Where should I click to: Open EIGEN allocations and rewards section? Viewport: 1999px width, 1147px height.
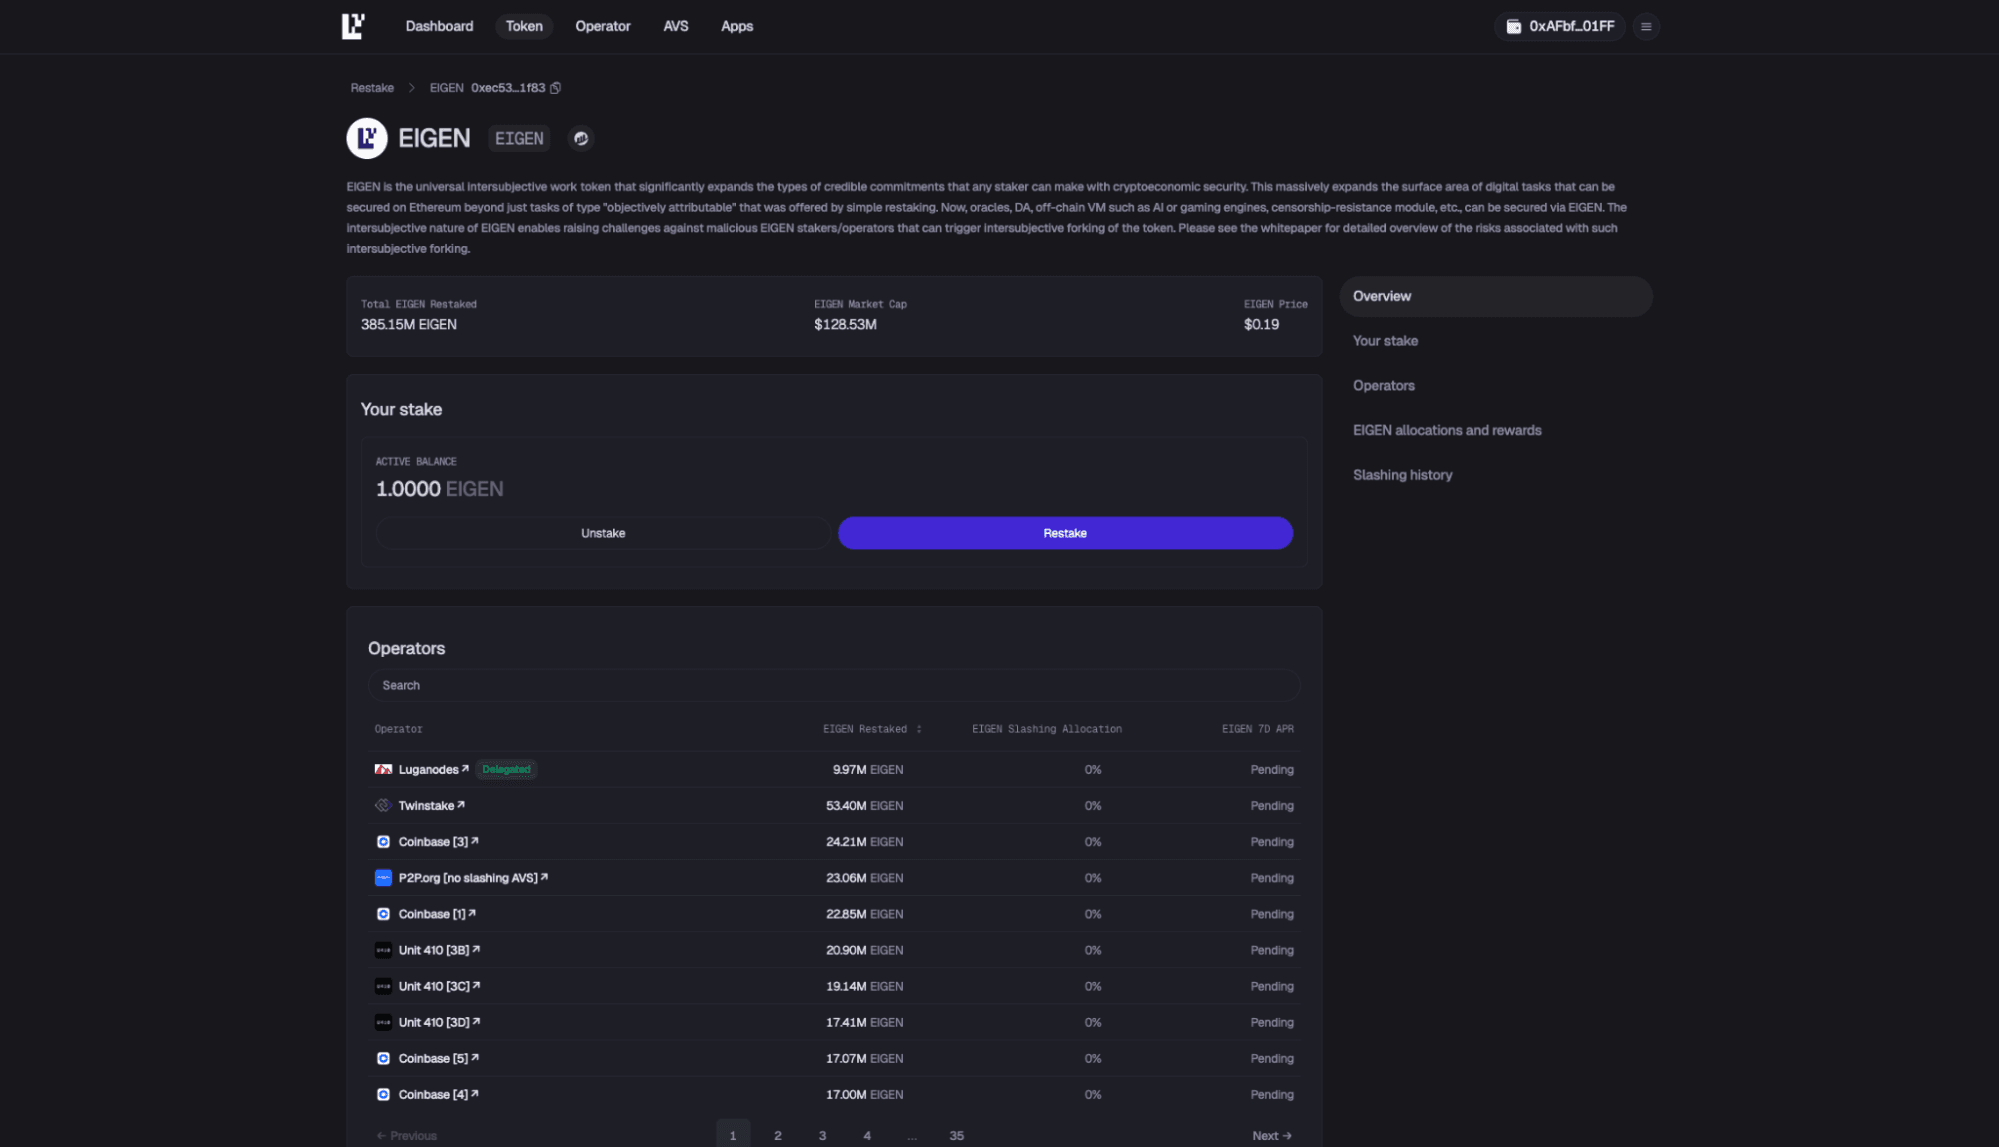point(1446,430)
